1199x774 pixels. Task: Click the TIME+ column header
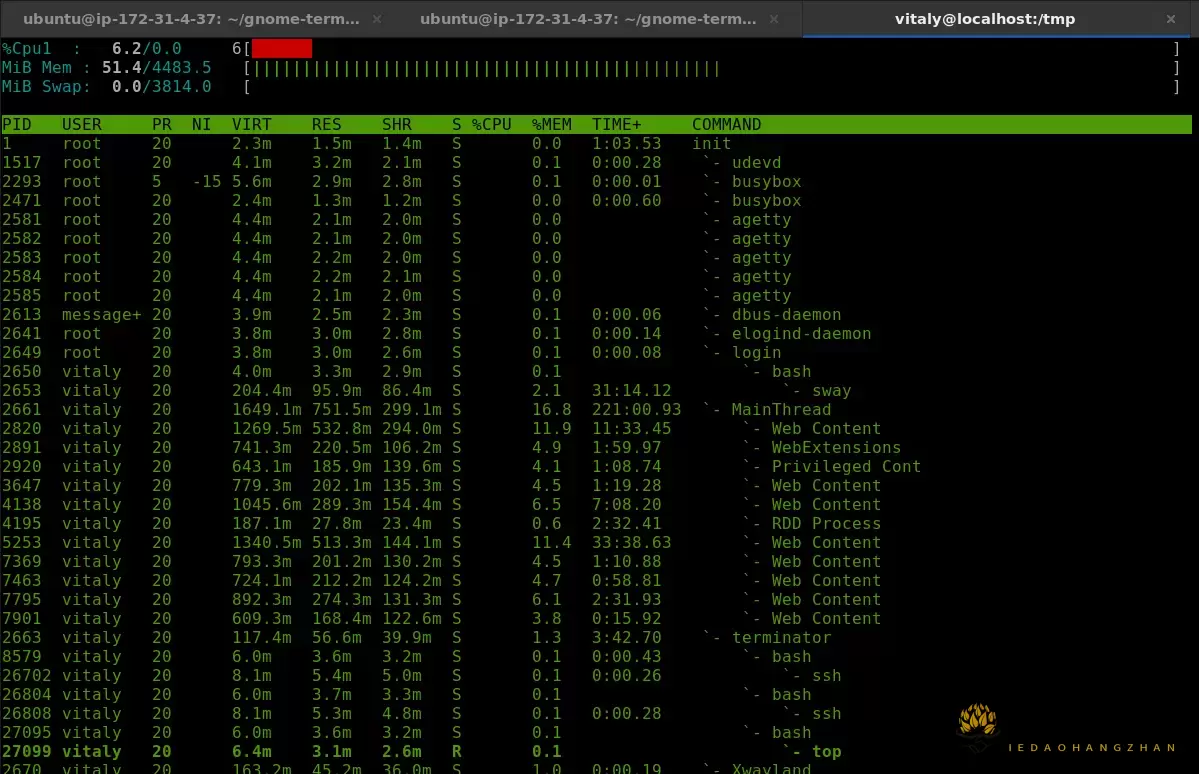pos(616,125)
